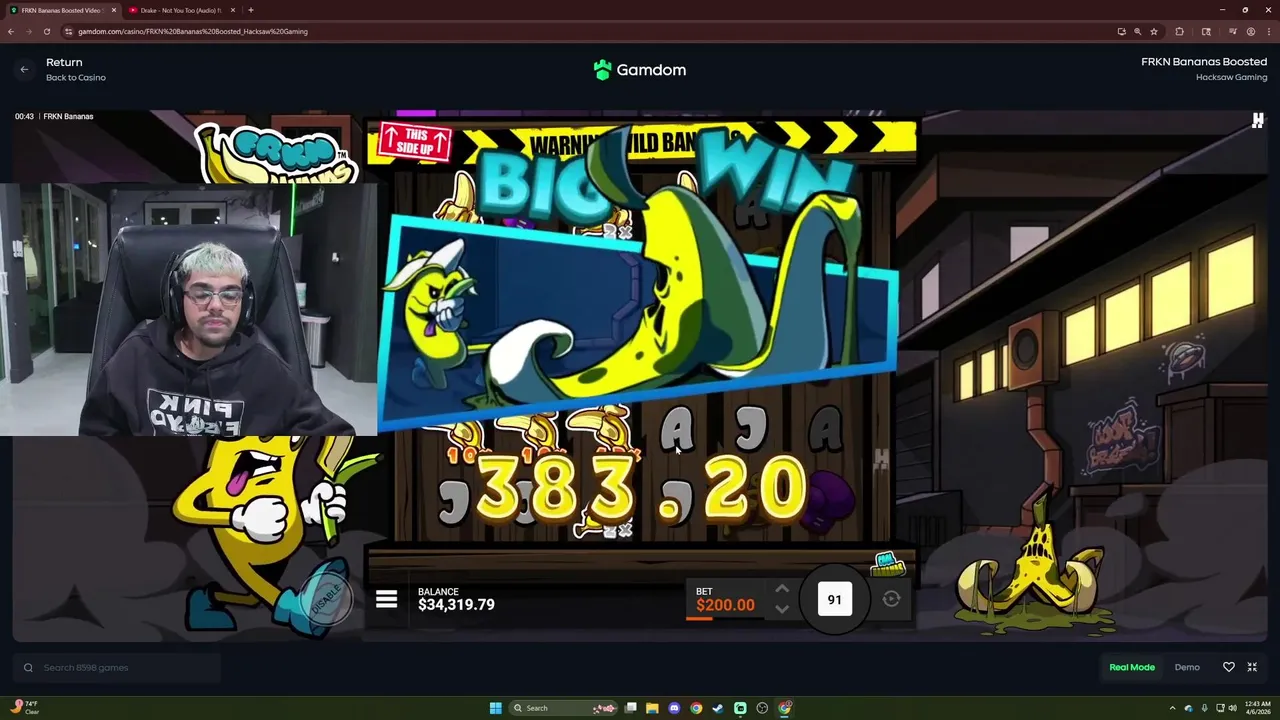Open Task View on the taskbar

(630, 708)
